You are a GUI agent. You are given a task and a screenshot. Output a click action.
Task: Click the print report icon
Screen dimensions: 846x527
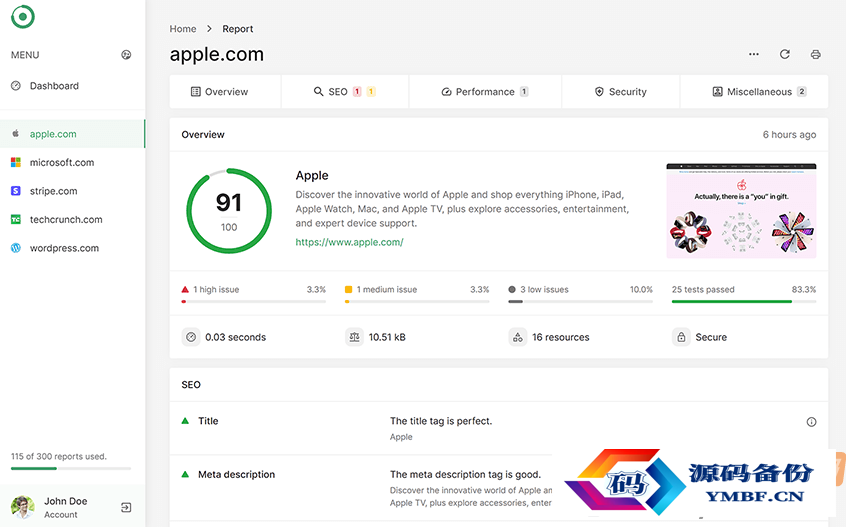pyautogui.click(x=815, y=54)
